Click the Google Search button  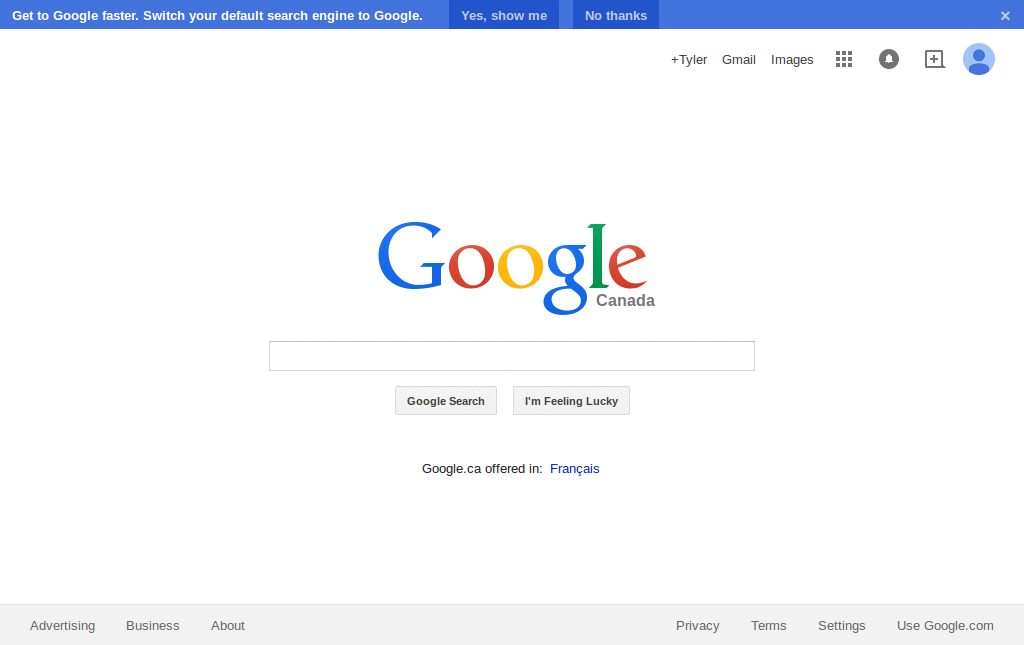coord(446,401)
